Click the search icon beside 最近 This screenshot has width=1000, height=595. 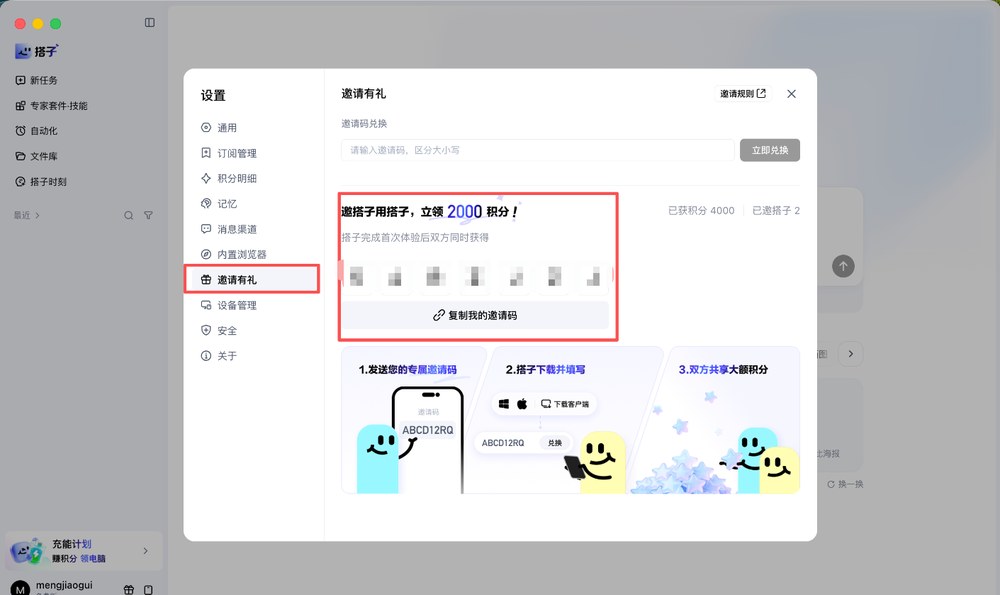tap(129, 216)
